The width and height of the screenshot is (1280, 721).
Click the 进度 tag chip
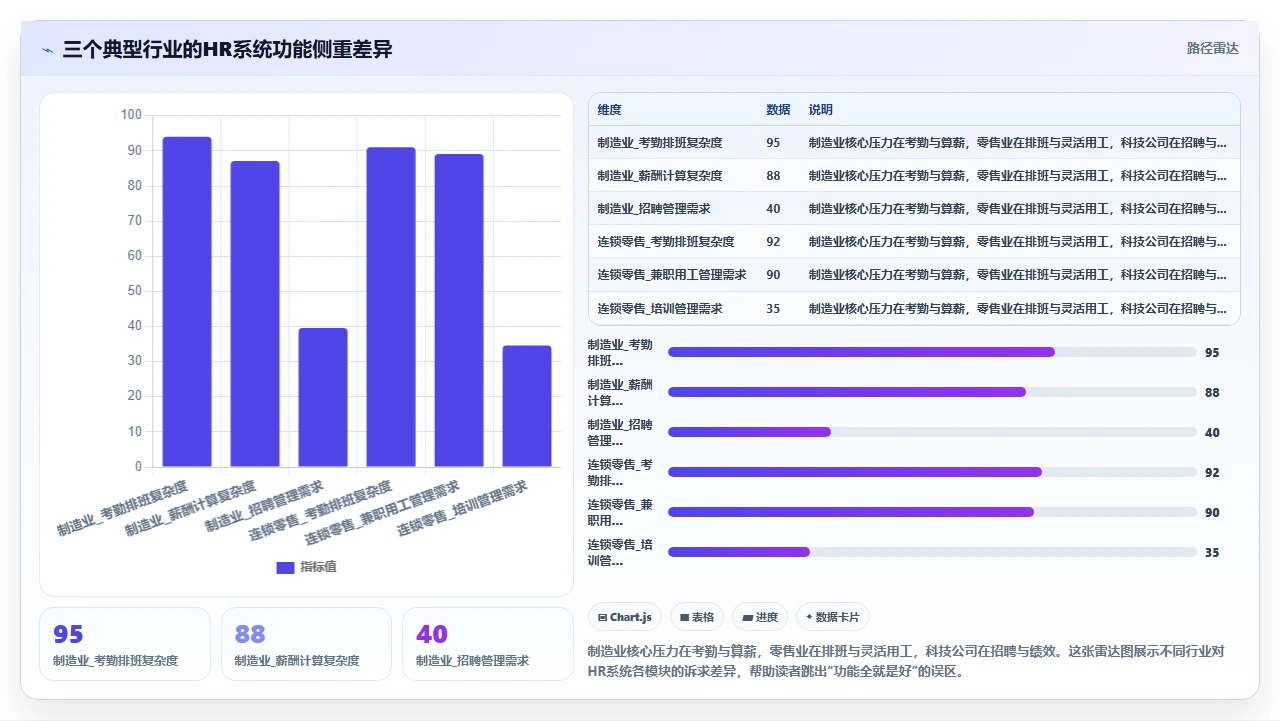coord(760,617)
